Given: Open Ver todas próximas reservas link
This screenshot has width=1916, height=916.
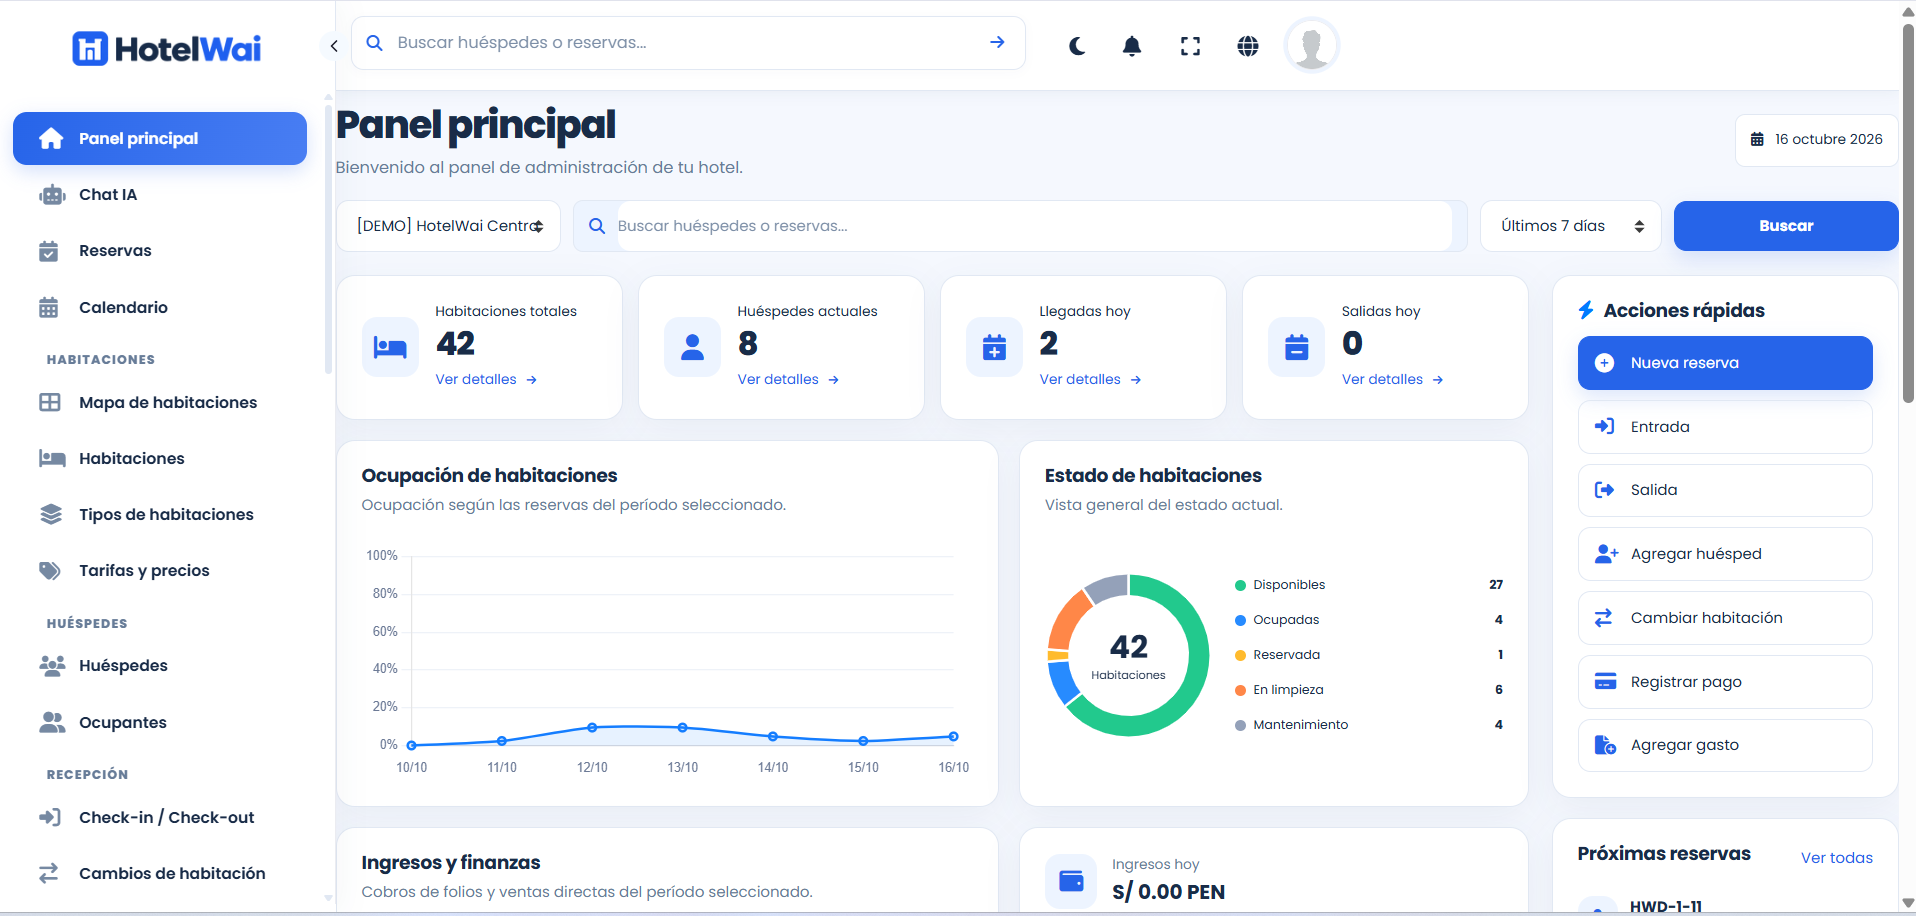Looking at the screenshot, I should (1836, 858).
